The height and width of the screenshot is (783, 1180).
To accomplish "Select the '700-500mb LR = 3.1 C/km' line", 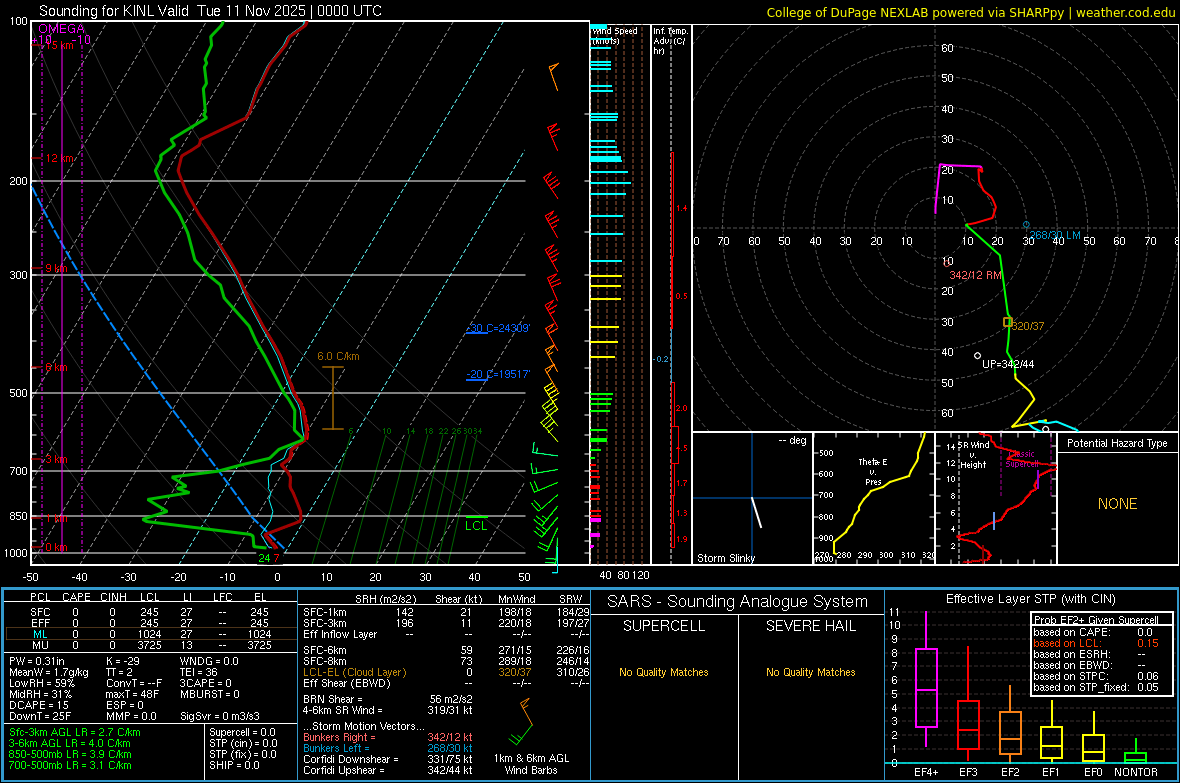I will tap(70, 765).
